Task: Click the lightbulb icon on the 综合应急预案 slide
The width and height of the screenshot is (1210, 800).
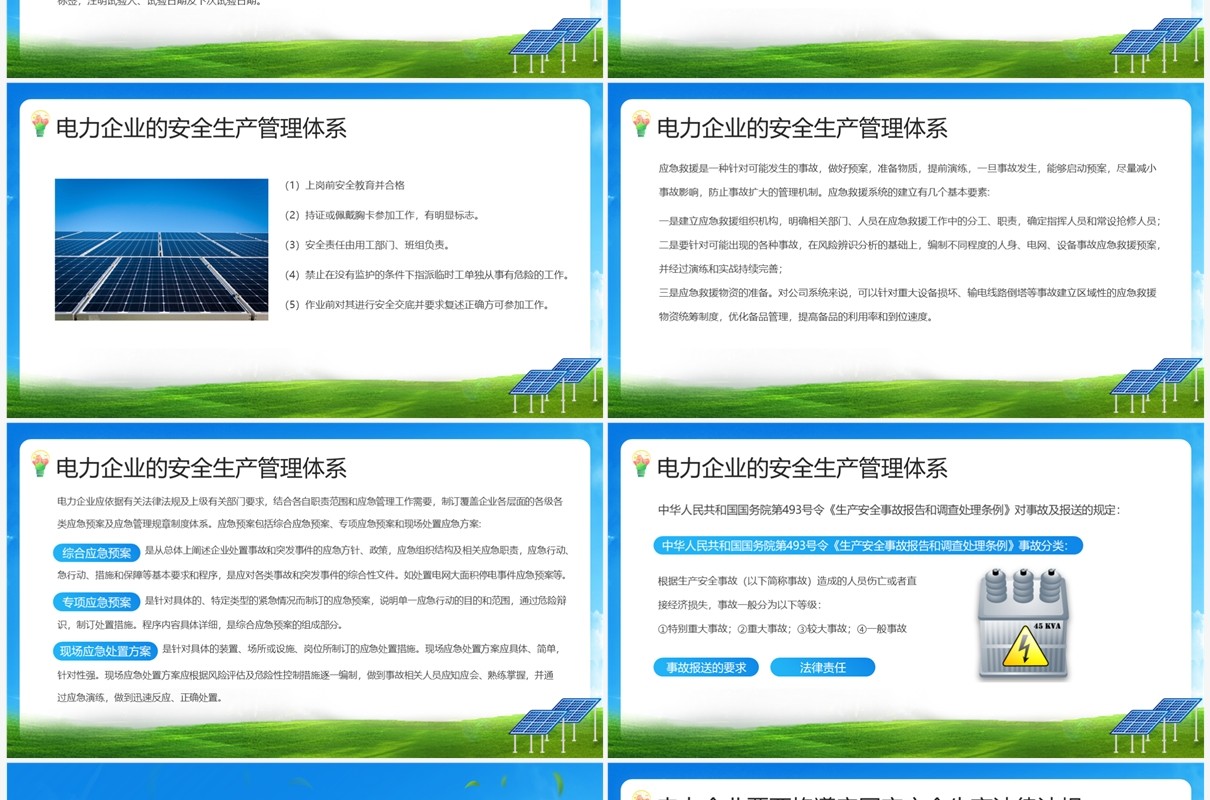Action: click(x=40, y=463)
